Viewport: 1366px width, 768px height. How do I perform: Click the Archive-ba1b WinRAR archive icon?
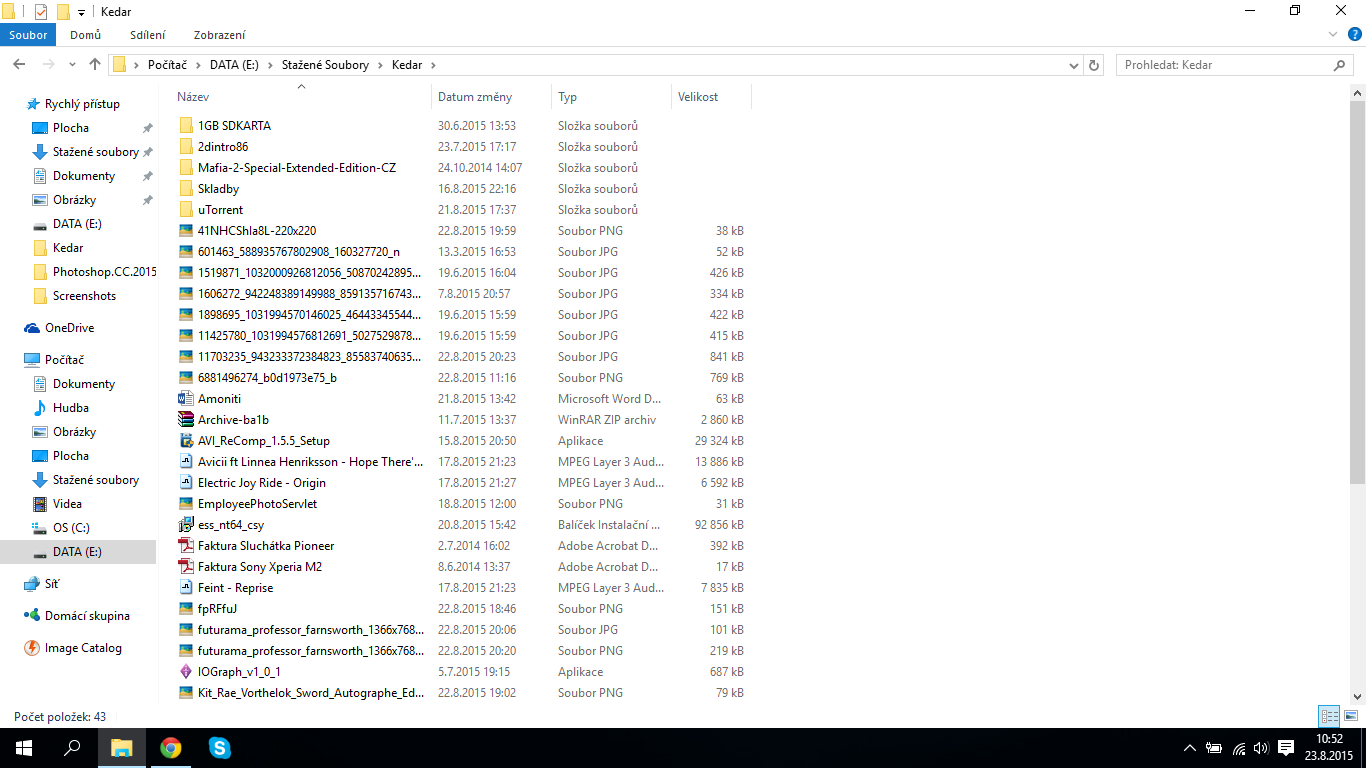pyautogui.click(x=185, y=420)
